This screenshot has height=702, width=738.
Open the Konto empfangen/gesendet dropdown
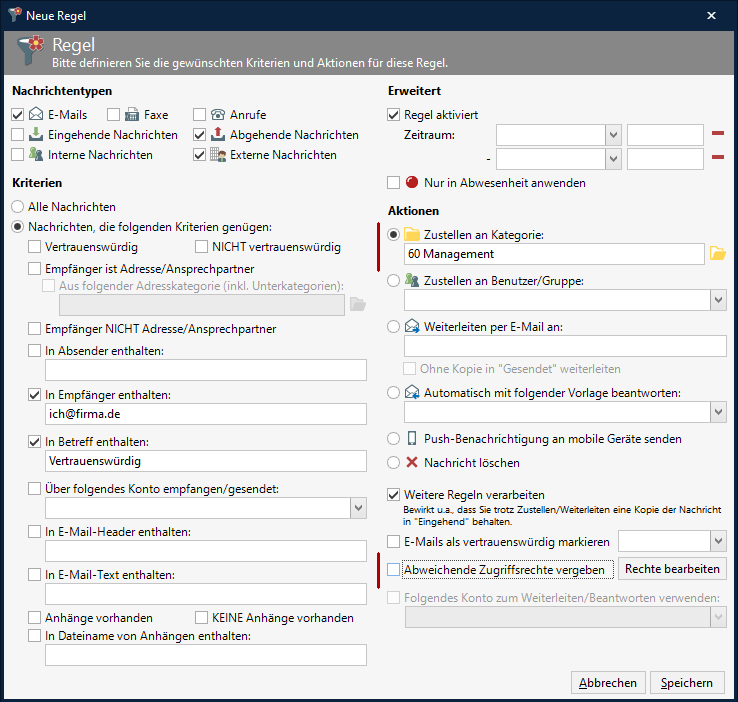tap(358, 508)
